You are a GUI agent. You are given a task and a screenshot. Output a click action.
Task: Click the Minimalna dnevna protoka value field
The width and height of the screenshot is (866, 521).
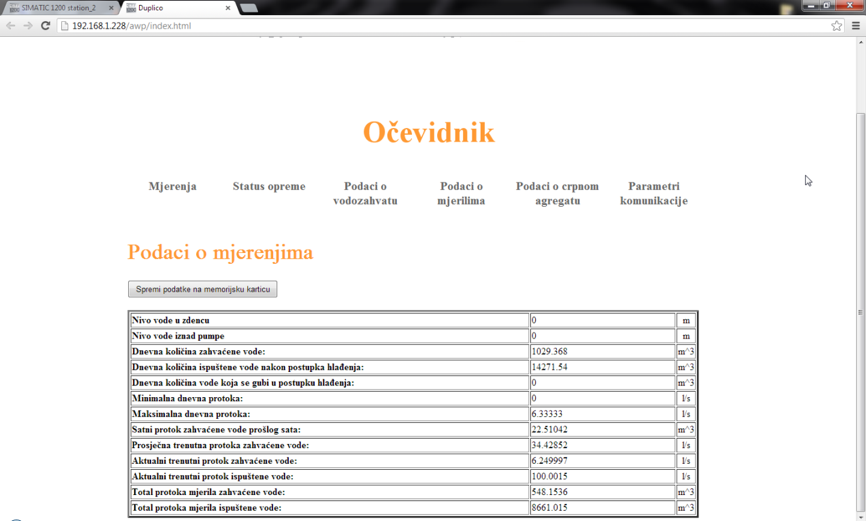(602, 398)
